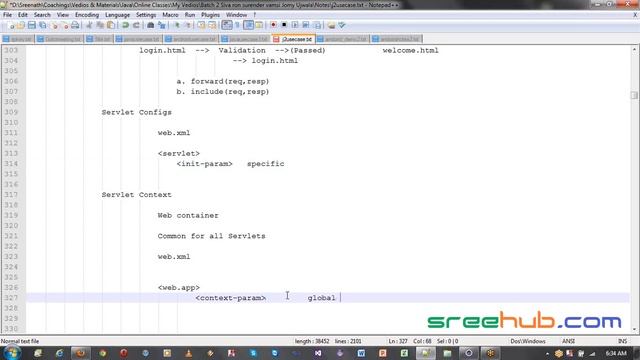
Task: Run macro multiple times icon
Action: coord(305,25)
